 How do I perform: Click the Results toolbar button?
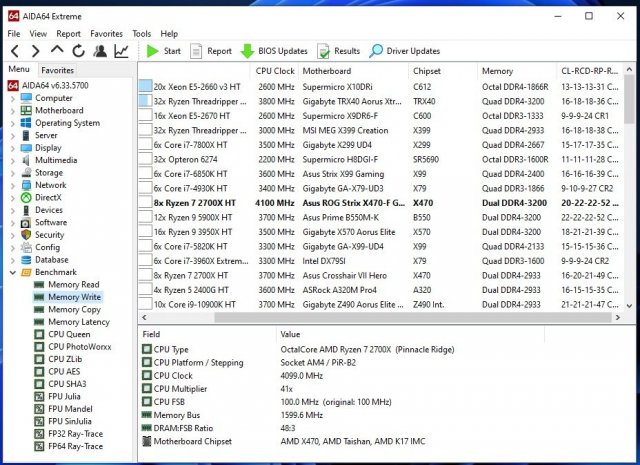(339, 51)
